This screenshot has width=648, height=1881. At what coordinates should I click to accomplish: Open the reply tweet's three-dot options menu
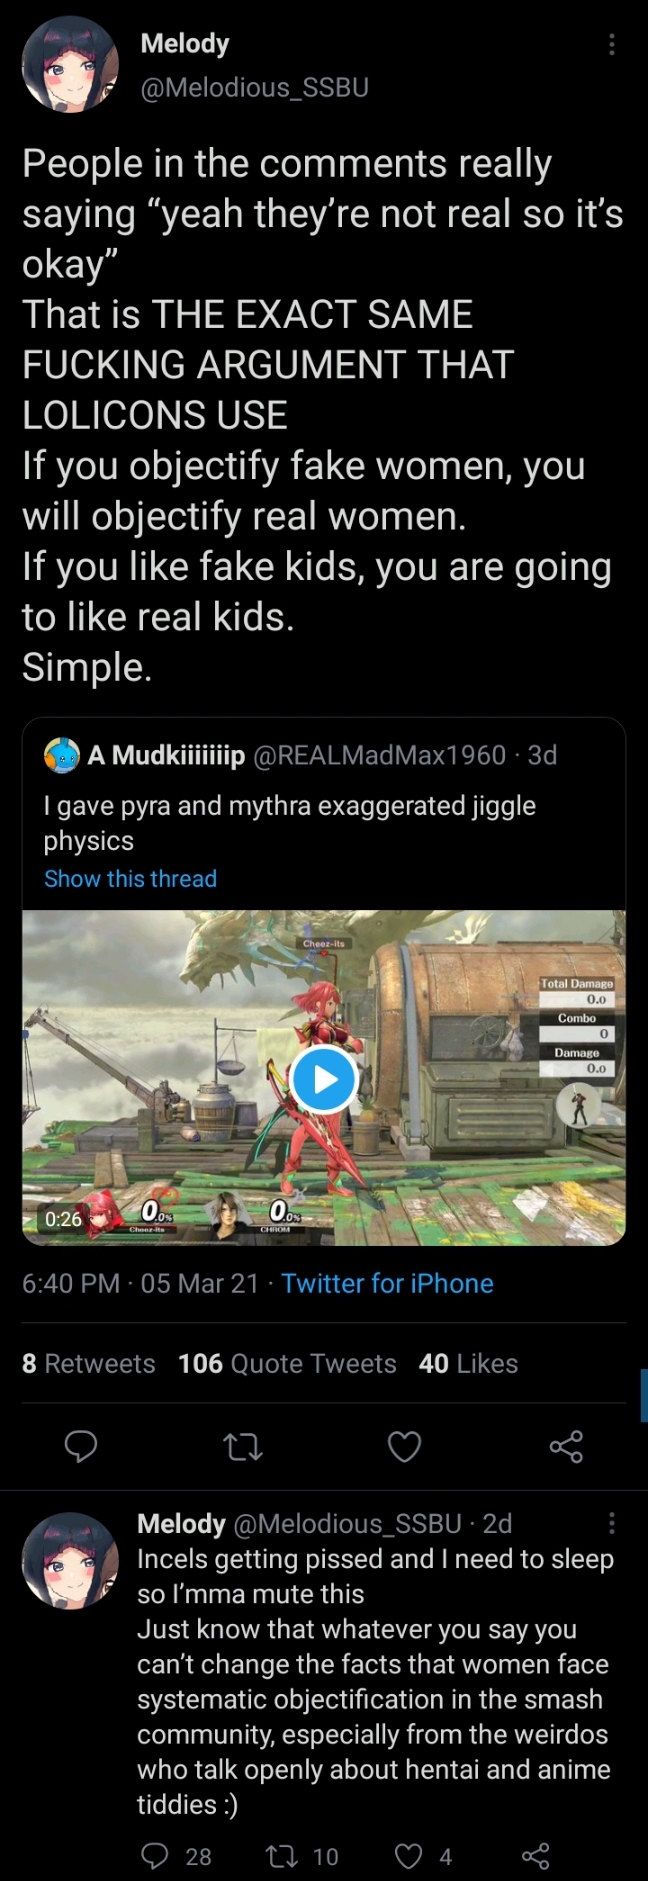pos(611,1523)
